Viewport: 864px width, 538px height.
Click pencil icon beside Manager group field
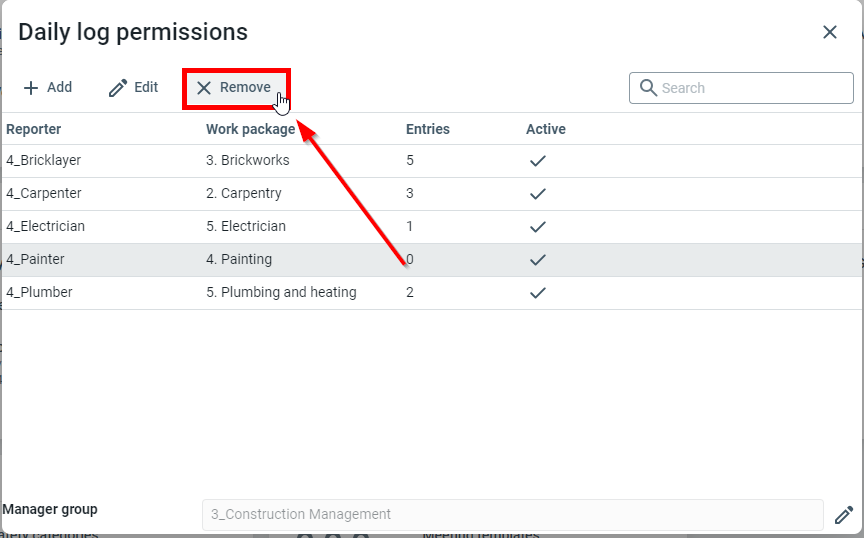coord(844,515)
